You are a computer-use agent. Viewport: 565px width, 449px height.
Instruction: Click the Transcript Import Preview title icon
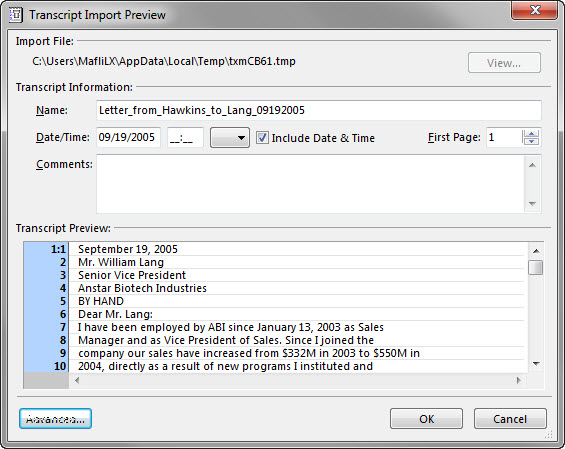(x=15, y=15)
